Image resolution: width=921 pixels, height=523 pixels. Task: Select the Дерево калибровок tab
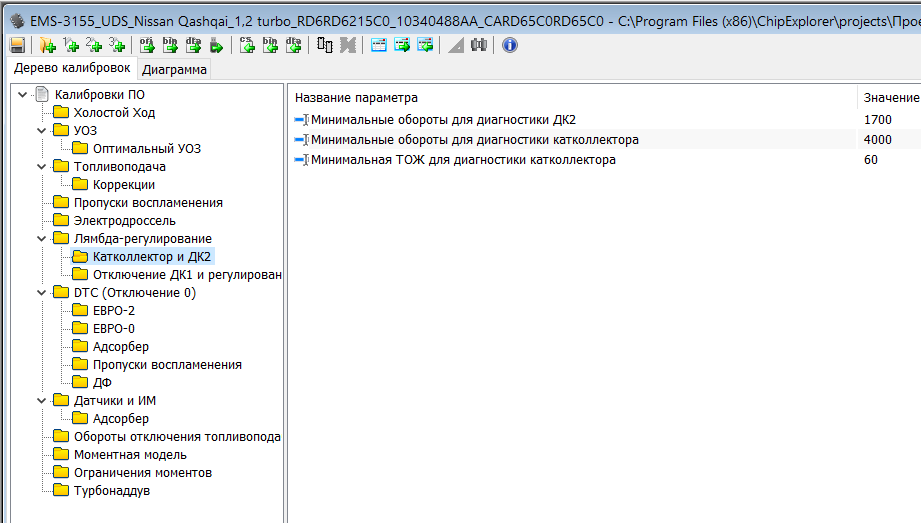pyautogui.click(x=71, y=69)
